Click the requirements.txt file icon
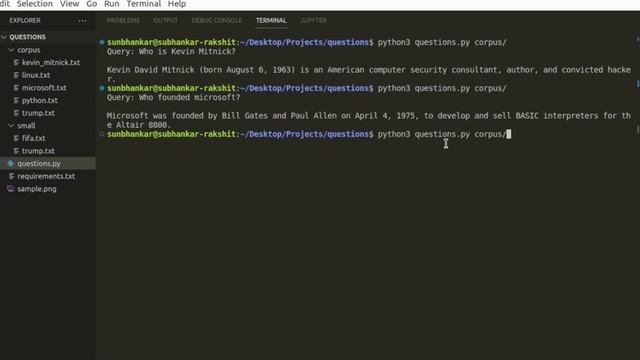The image size is (640, 360). pyautogui.click(x=11, y=176)
